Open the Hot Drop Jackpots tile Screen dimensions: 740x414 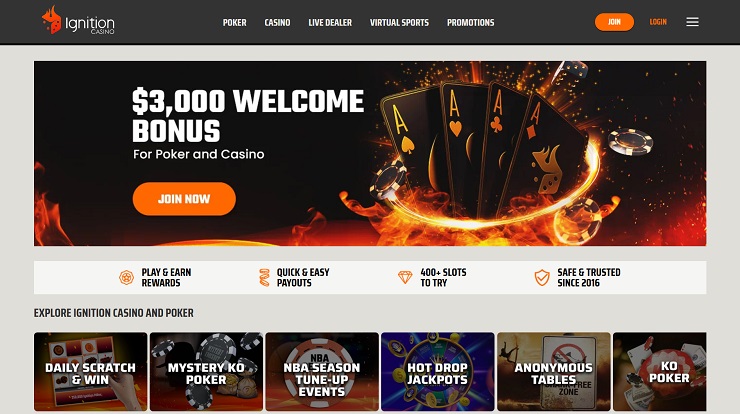437,372
